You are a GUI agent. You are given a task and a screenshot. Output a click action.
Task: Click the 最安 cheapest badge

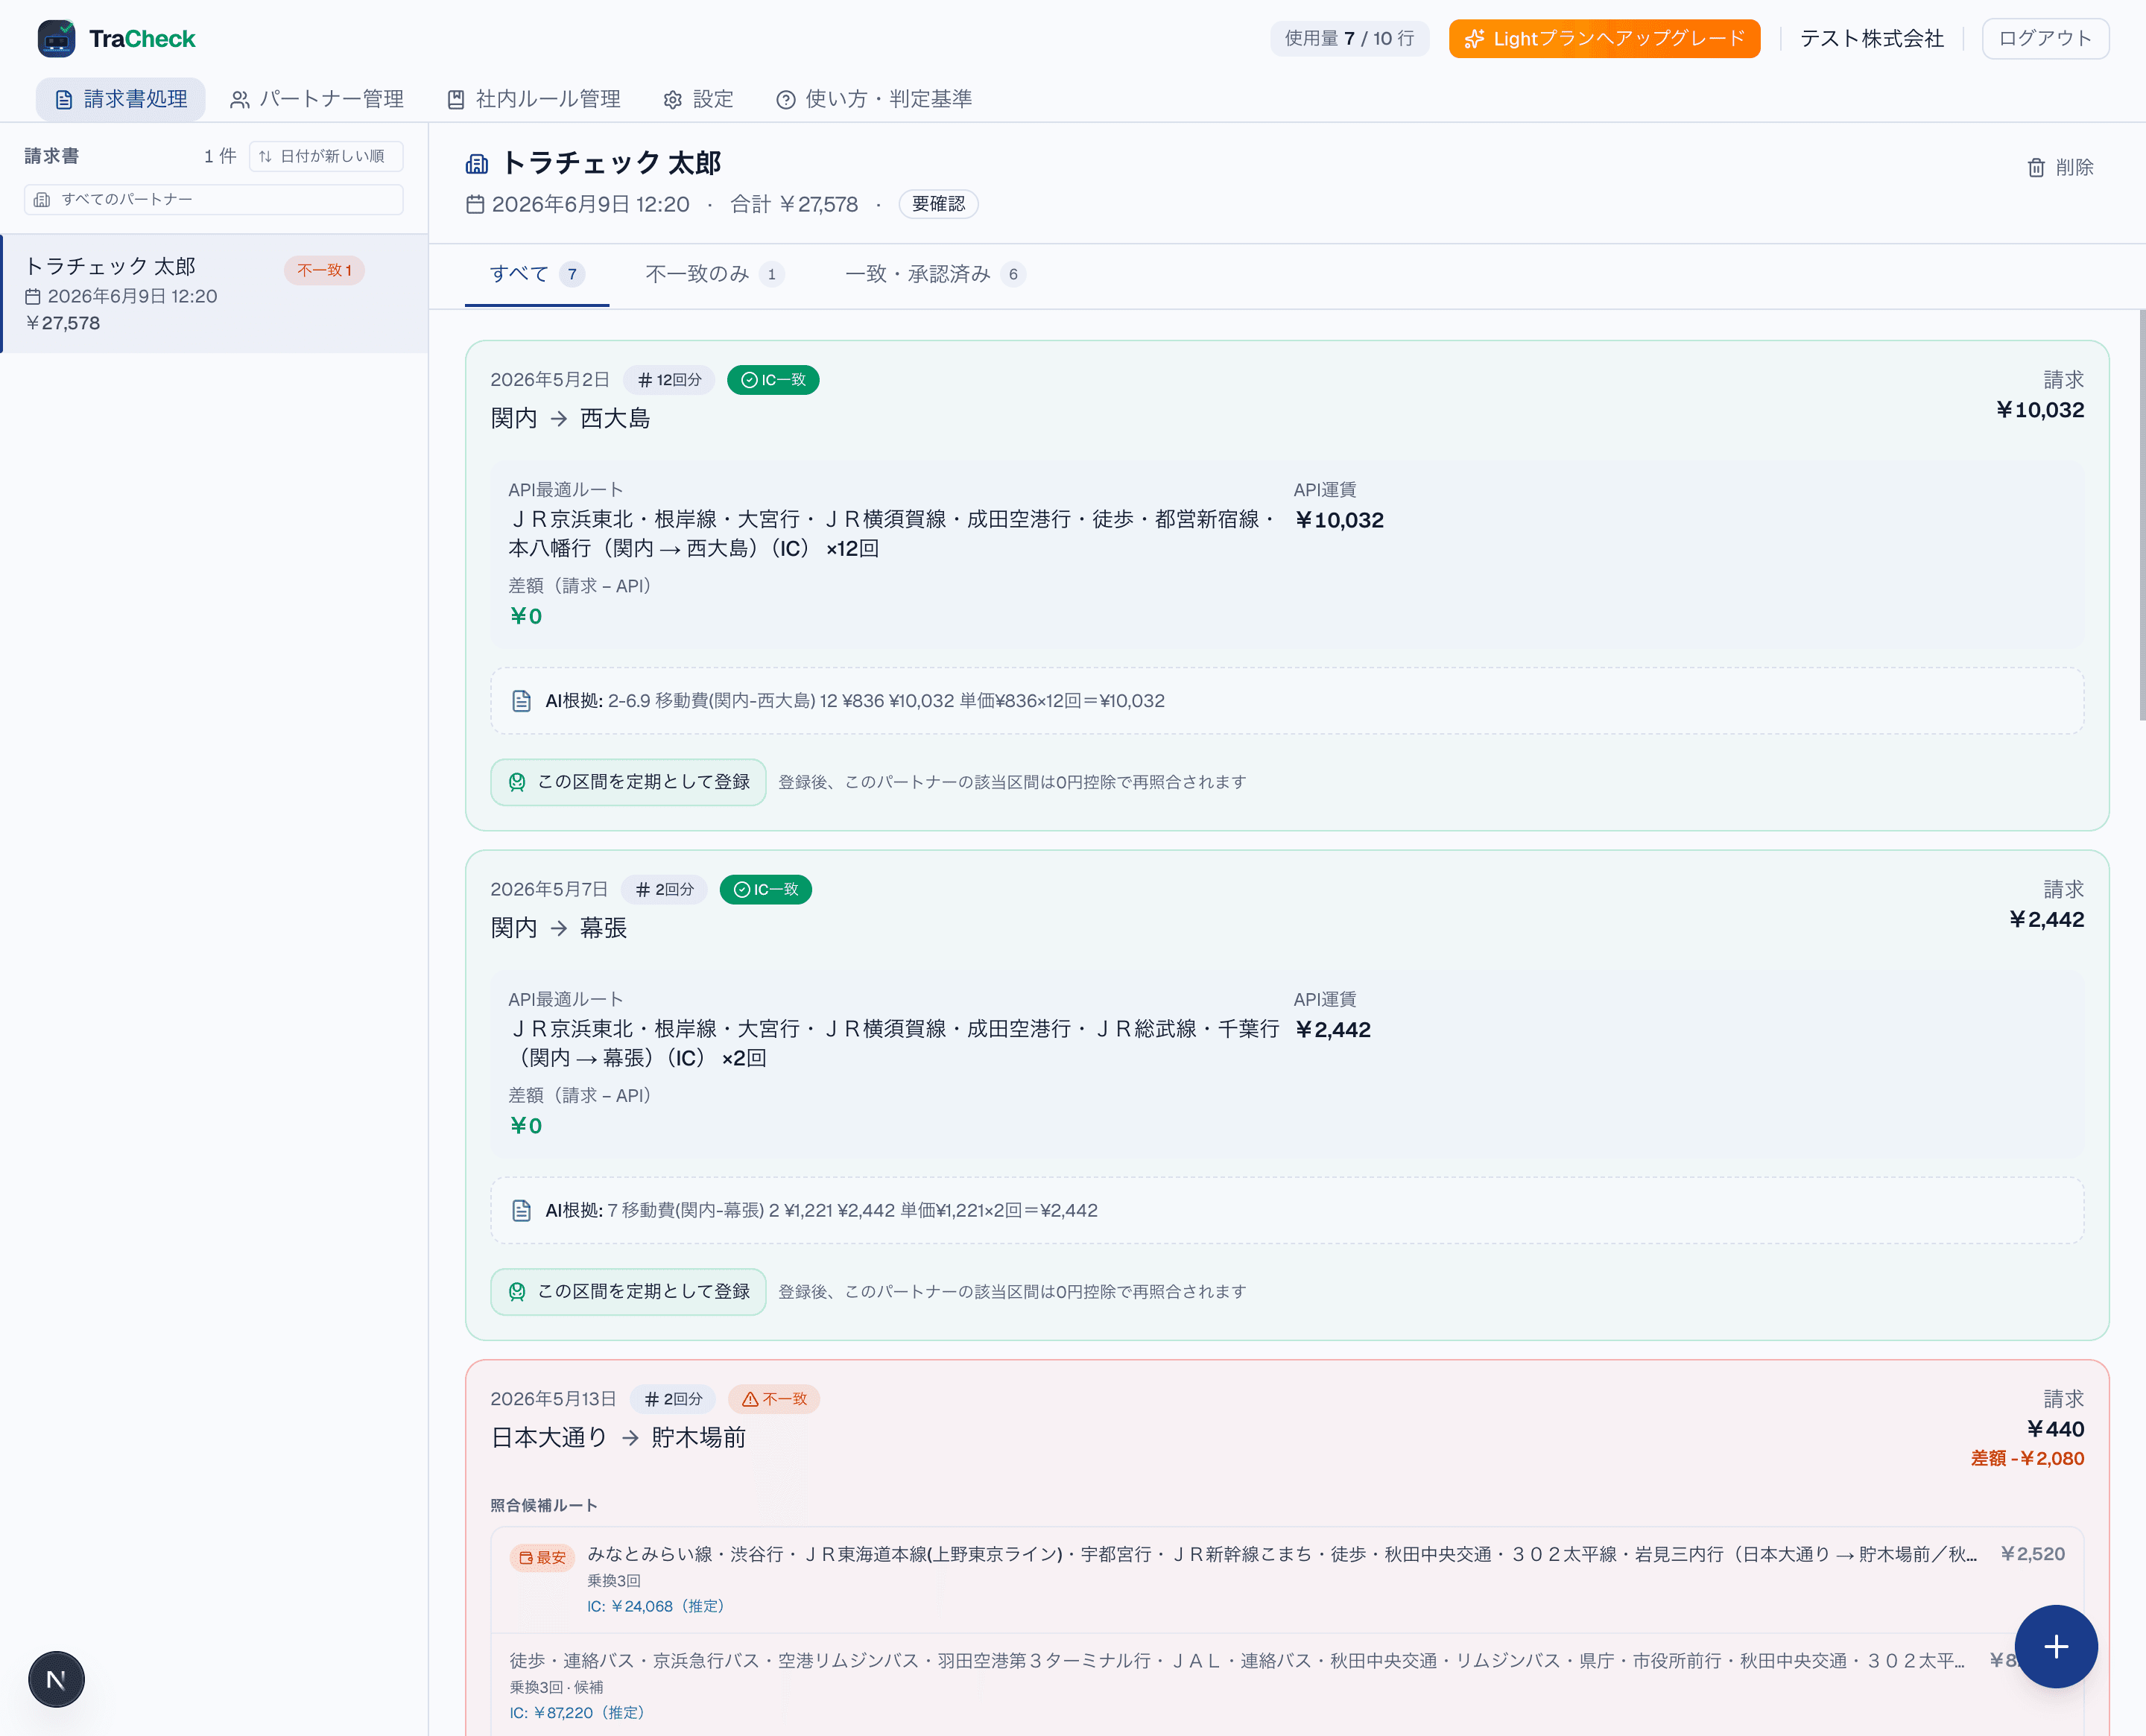(542, 1557)
